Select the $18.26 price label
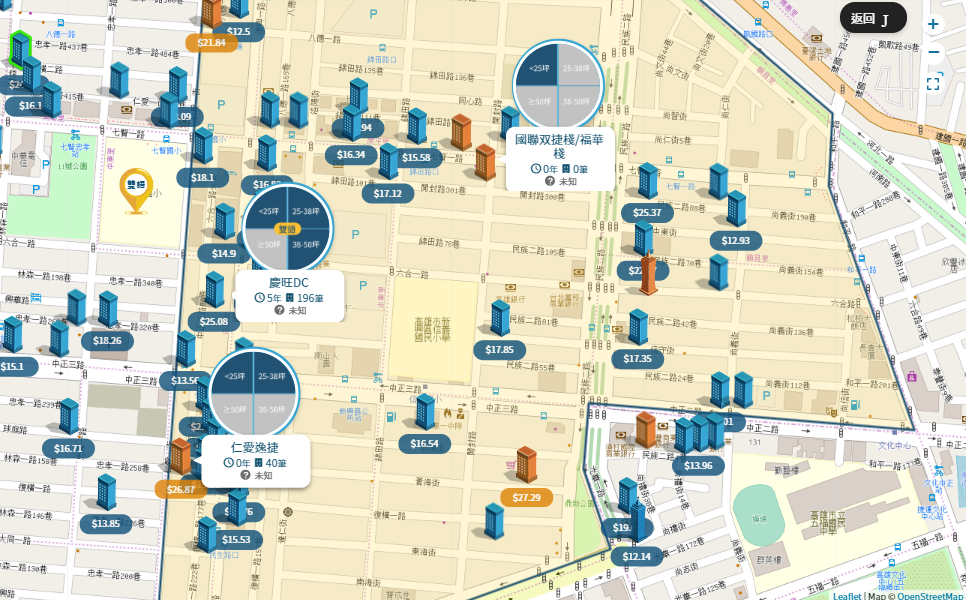 (107, 340)
